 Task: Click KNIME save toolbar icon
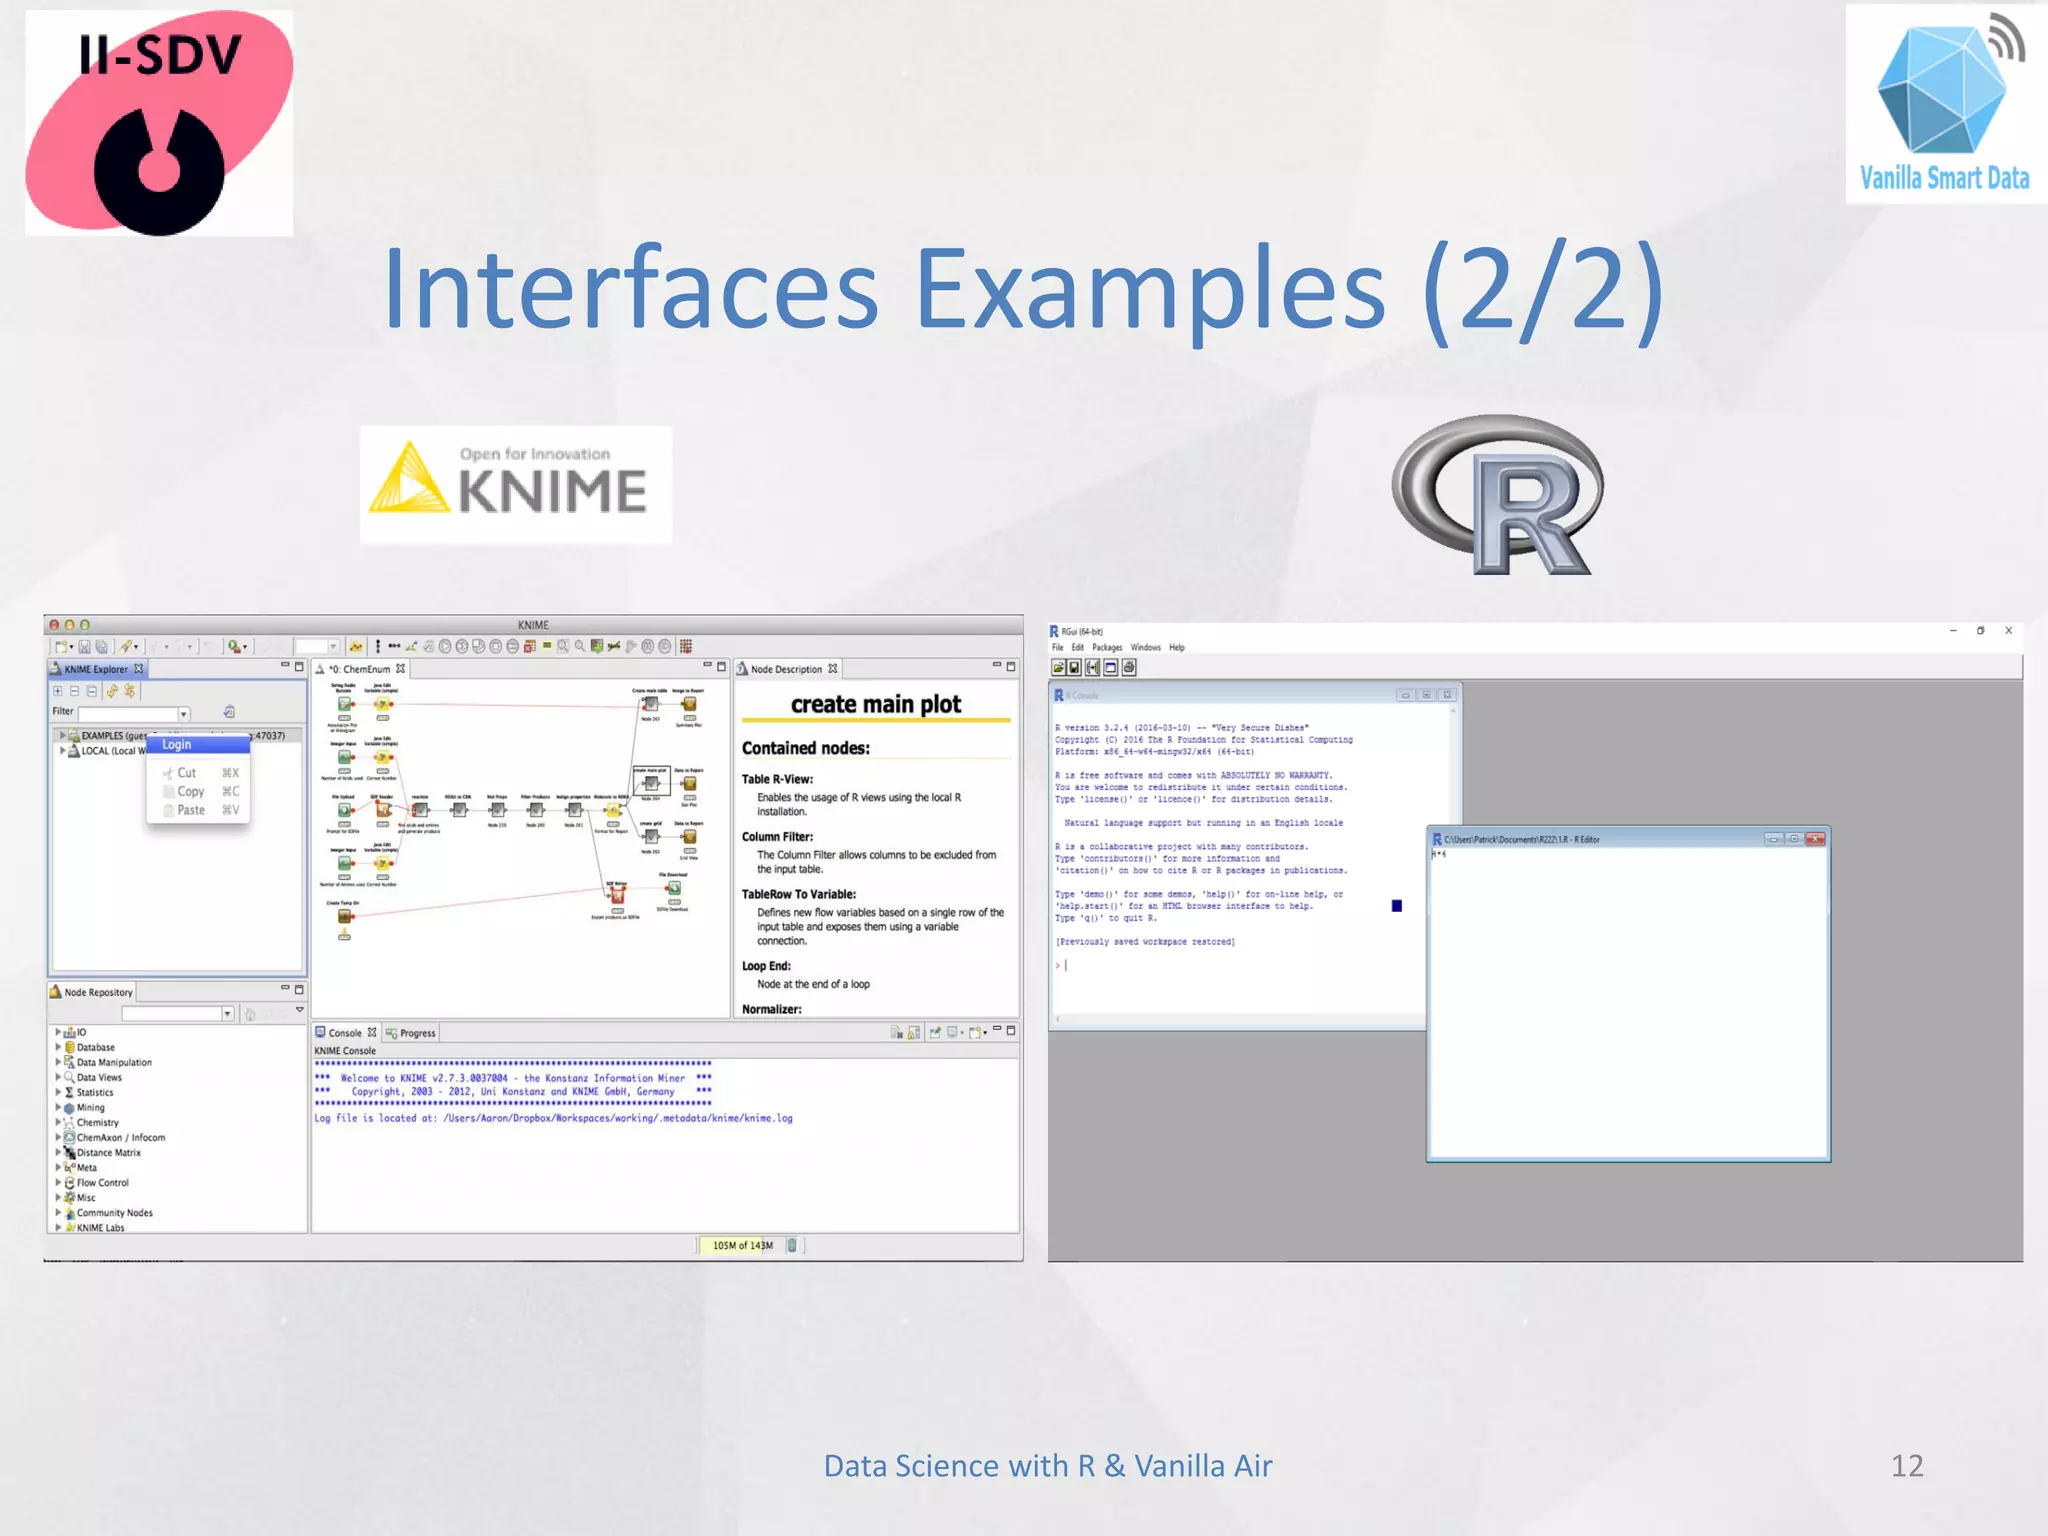coord(85,647)
